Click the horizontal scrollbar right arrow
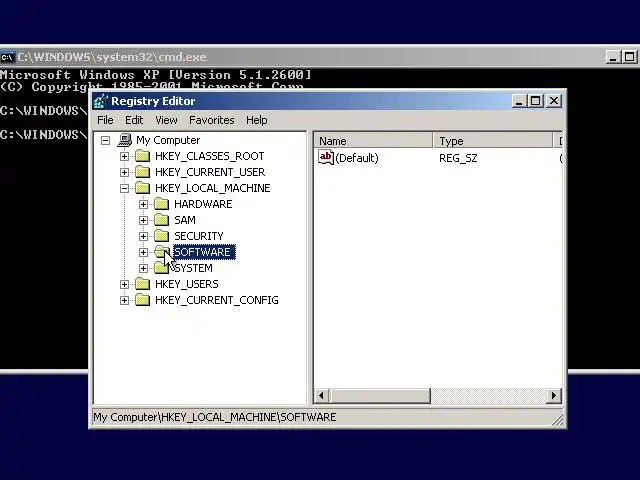 pos(553,396)
